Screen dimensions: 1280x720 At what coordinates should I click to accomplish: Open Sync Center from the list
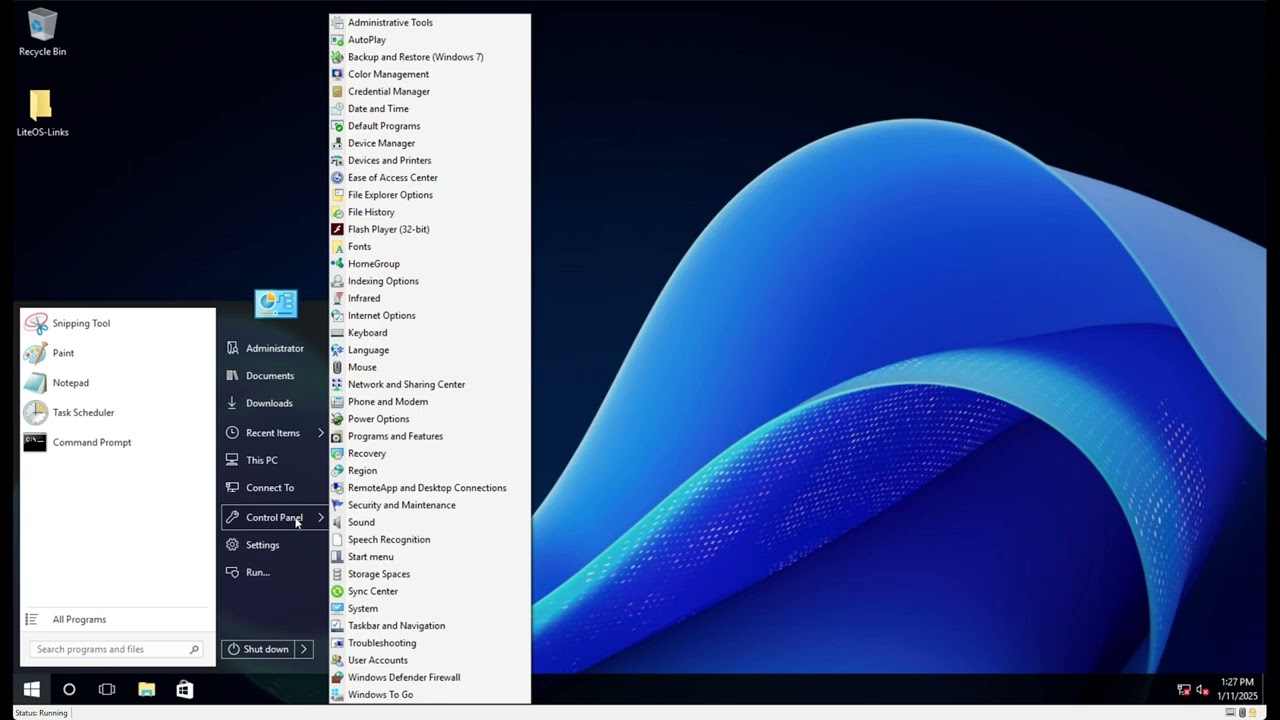click(x=430, y=591)
